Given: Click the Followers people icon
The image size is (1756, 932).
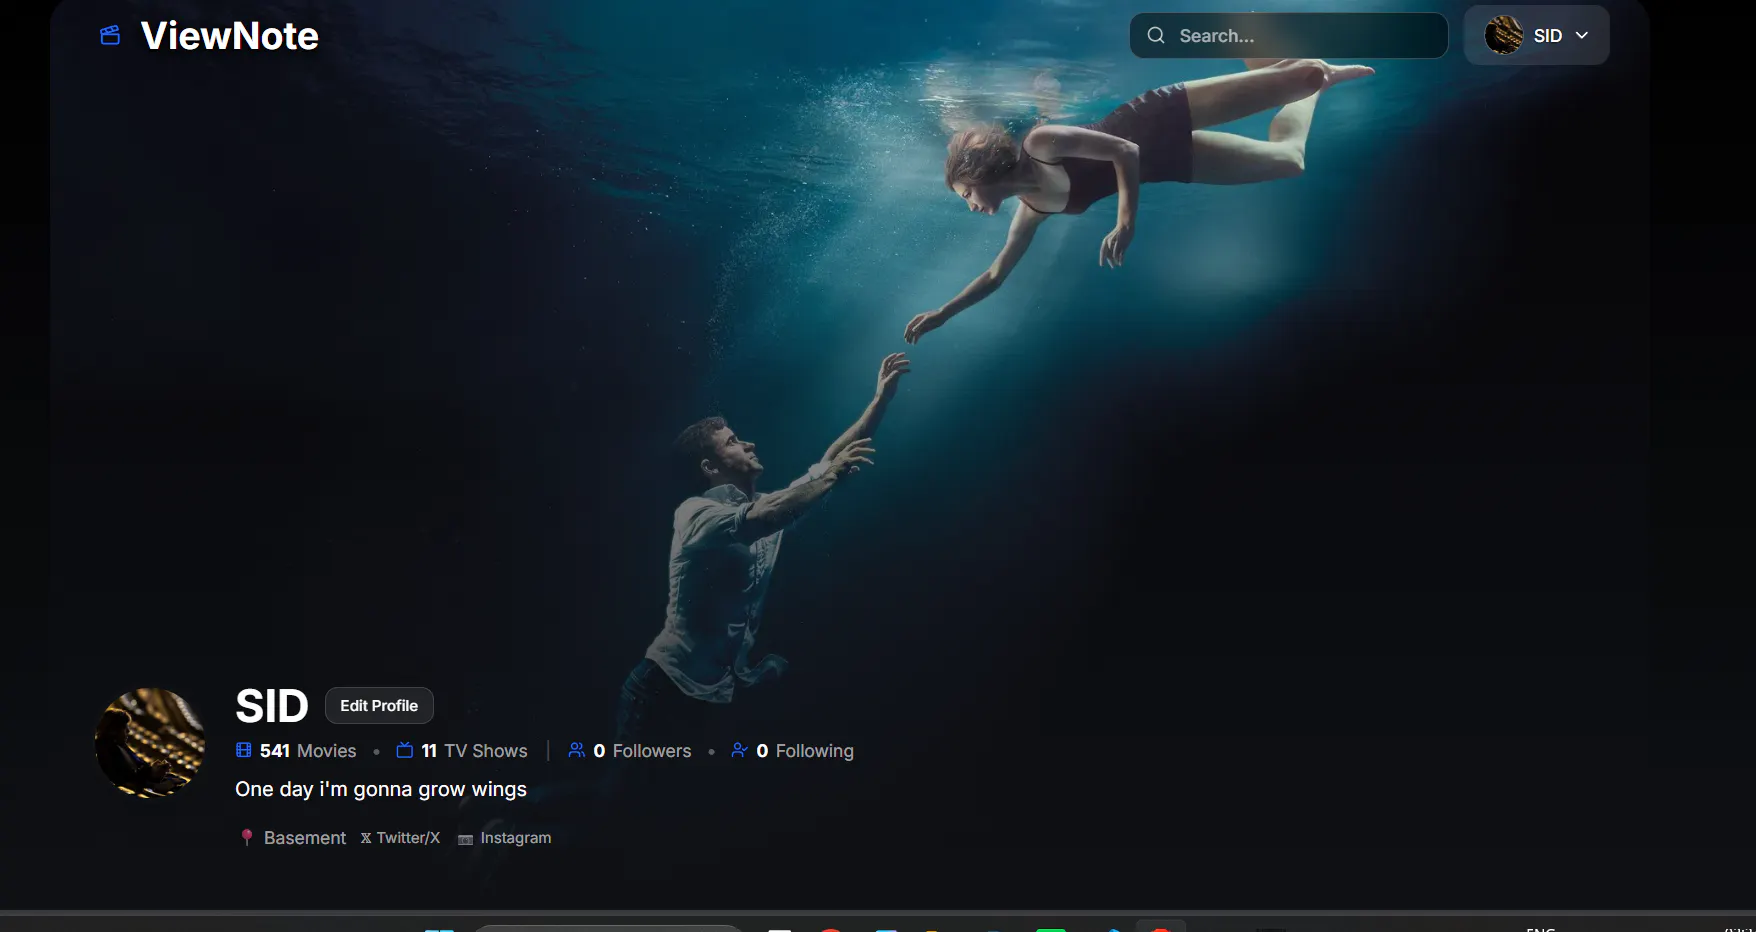Looking at the screenshot, I should coord(577,750).
